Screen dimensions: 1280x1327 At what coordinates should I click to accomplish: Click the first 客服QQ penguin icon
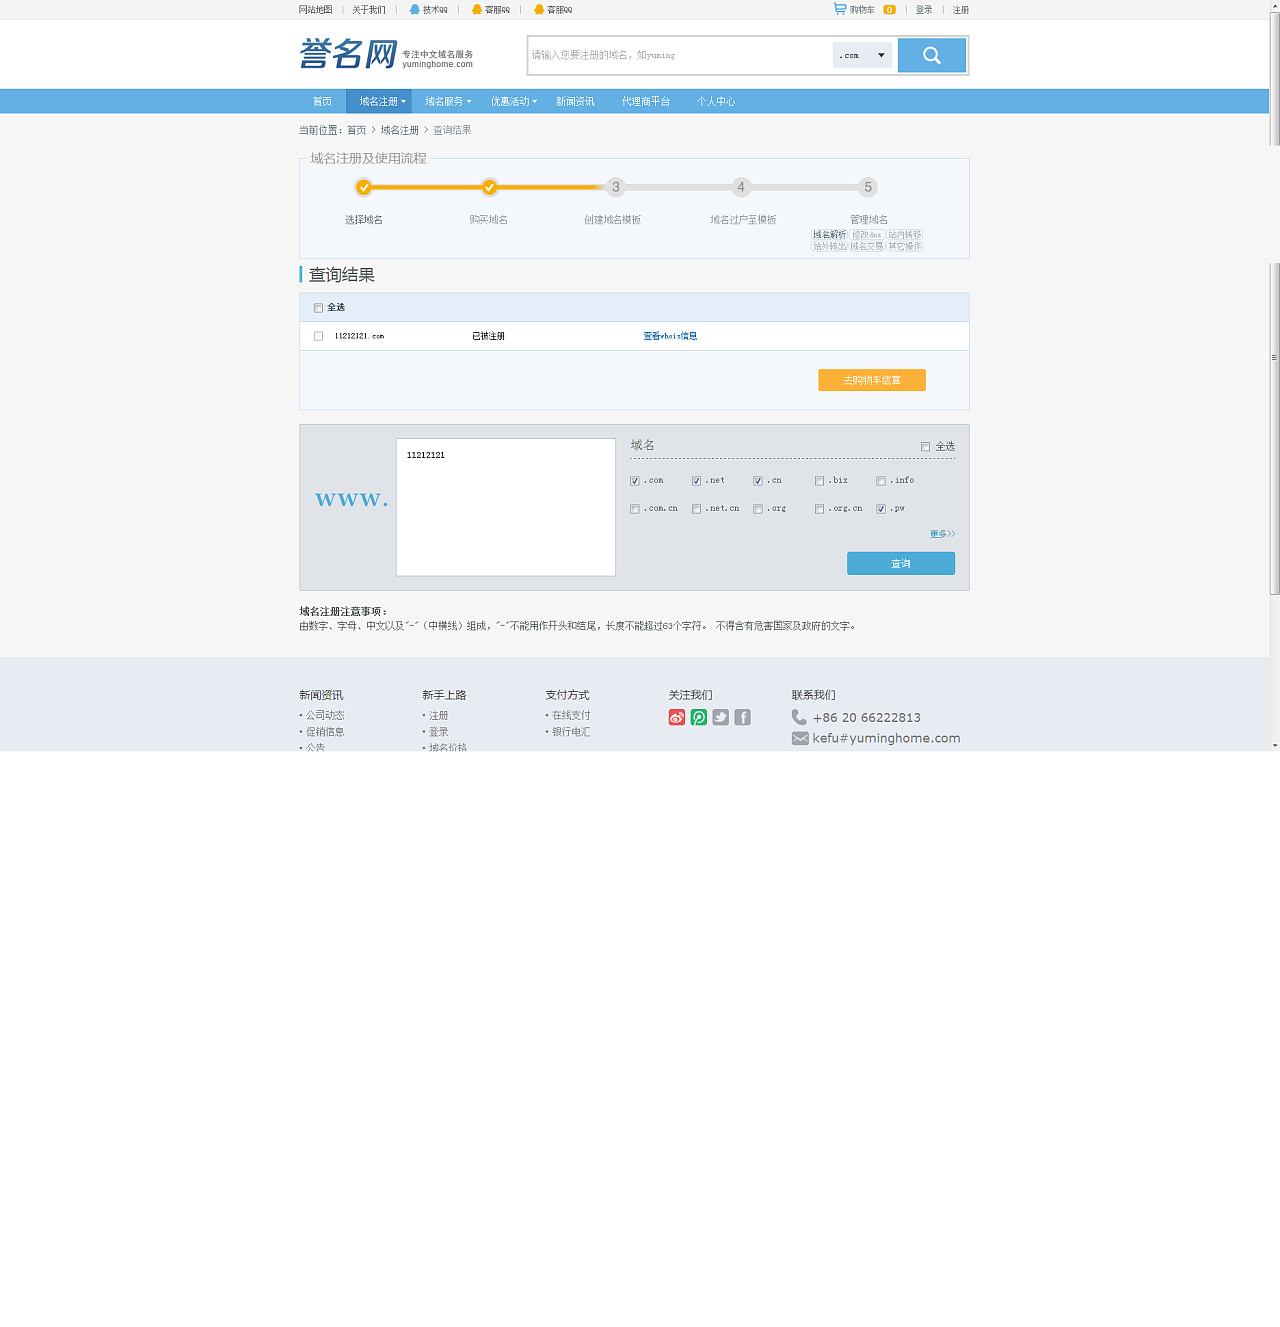[x=477, y=9]
